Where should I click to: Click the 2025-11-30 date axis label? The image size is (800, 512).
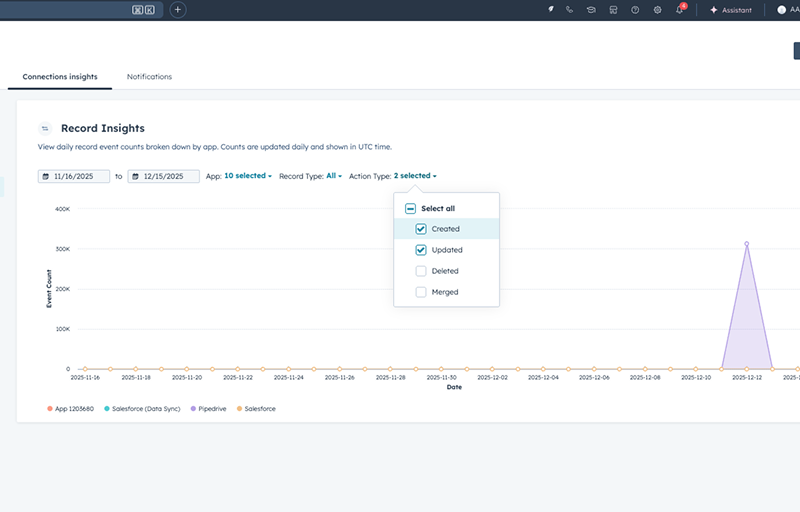click(x=441, y=378)
